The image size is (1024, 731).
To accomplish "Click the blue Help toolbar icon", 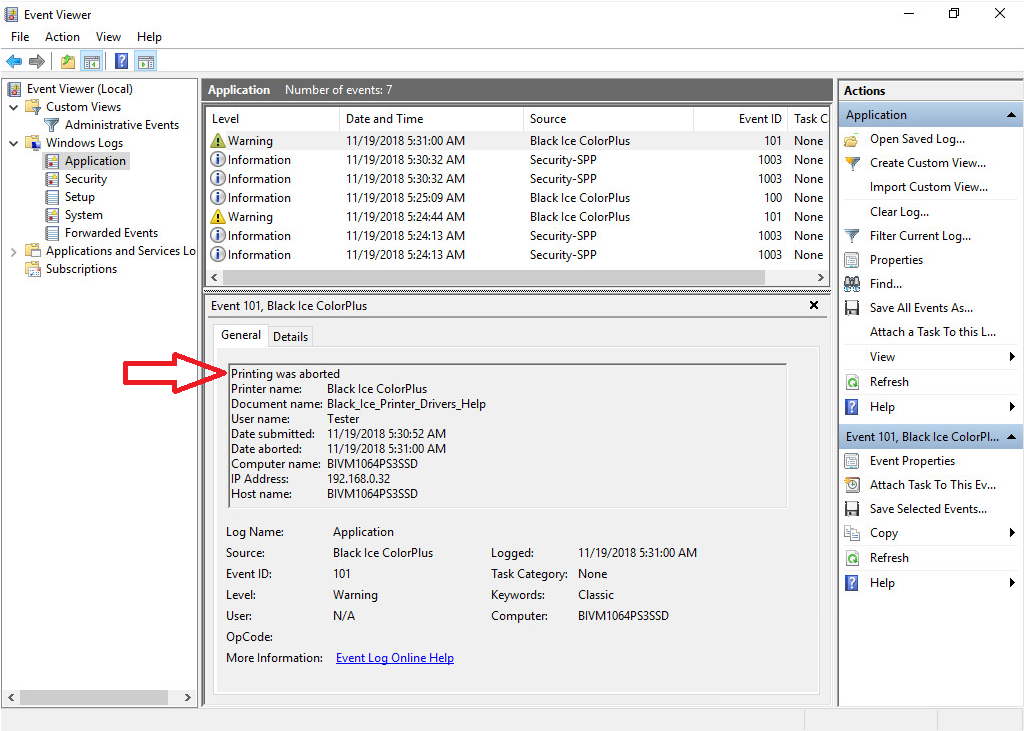I will [120, 62].
